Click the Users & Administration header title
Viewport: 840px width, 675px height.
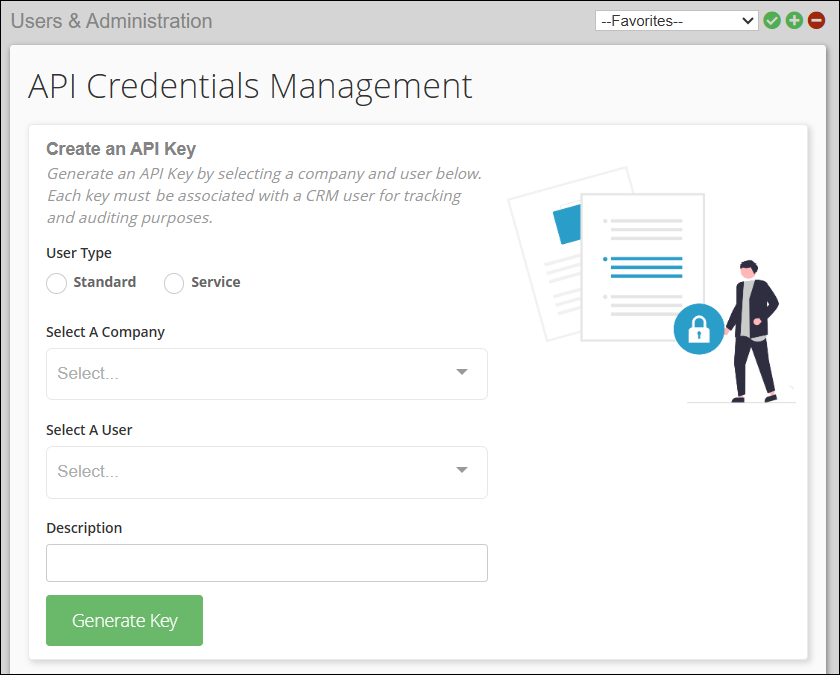tap(111, 21)
